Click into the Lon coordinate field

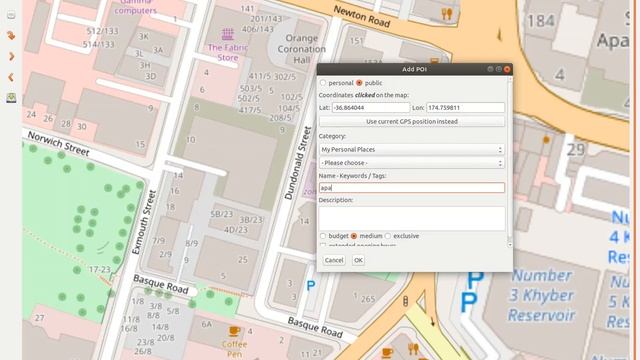(465, 108)
